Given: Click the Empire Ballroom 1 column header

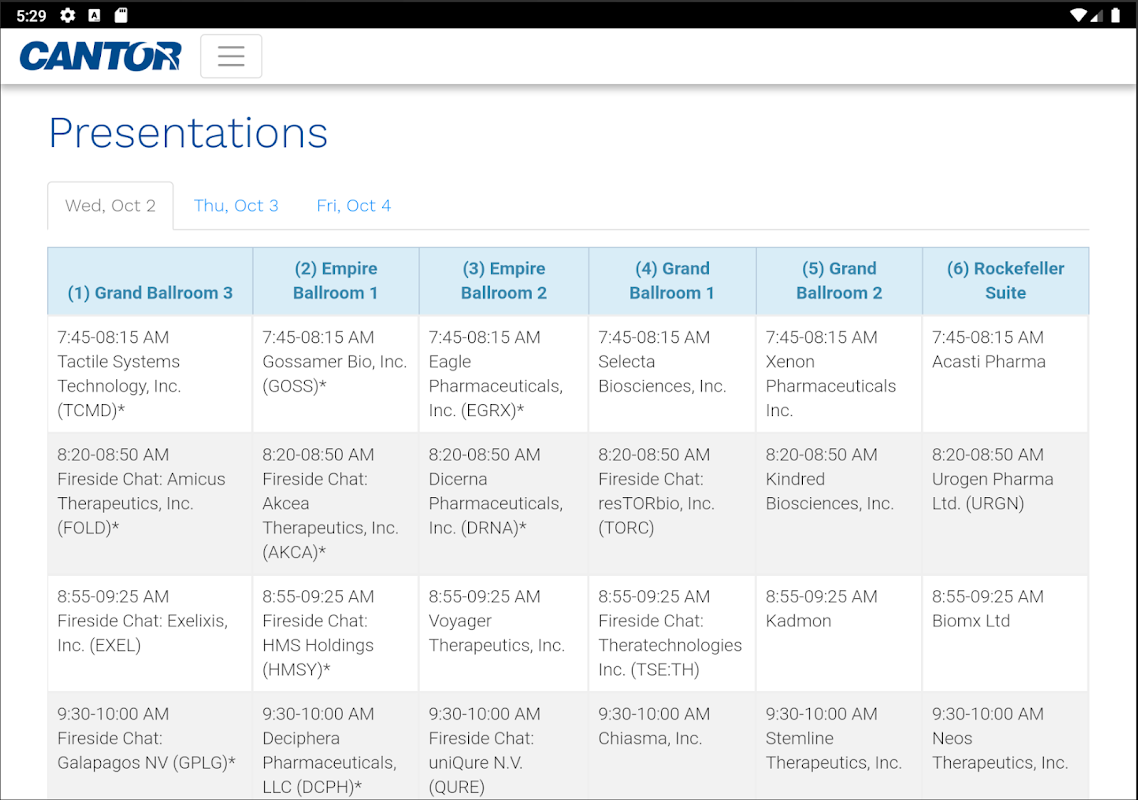Looking at the screenshot, I should [x=336, y=281].
